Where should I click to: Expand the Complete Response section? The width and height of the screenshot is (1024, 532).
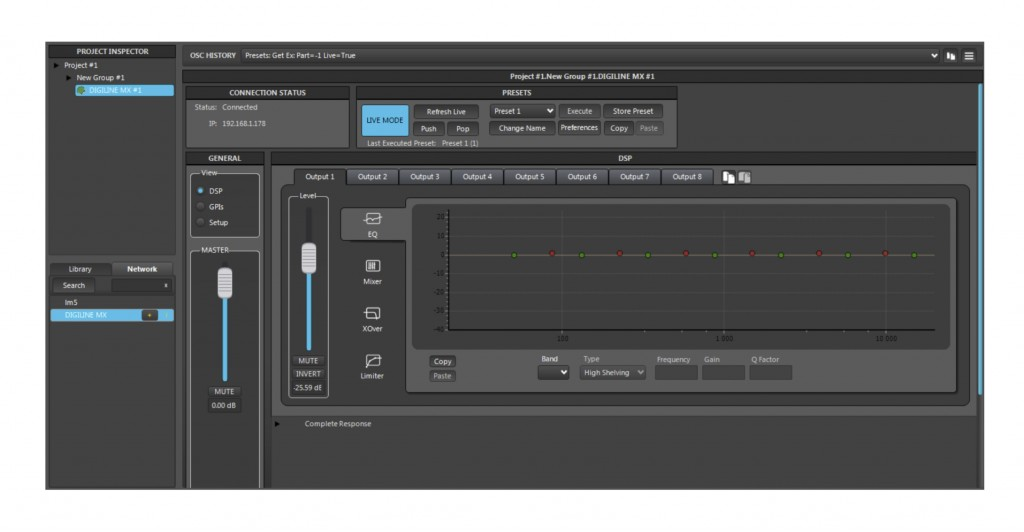(x=277, y=424)
